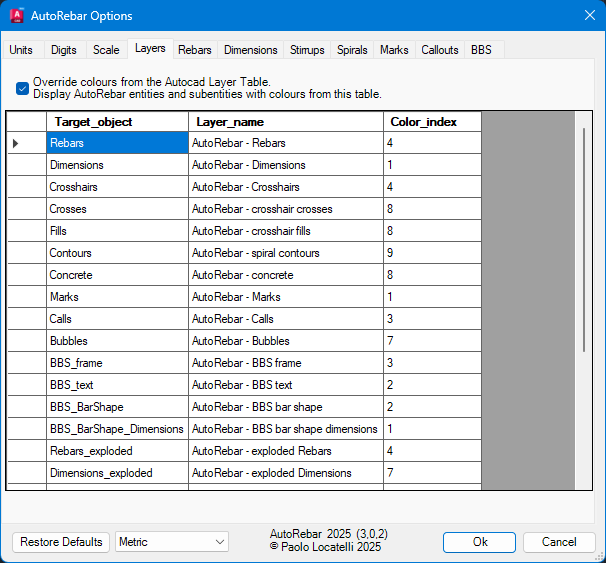Screen dimensions: 606x563
Task: Open the Callouts tab
Action: [439, 50]
